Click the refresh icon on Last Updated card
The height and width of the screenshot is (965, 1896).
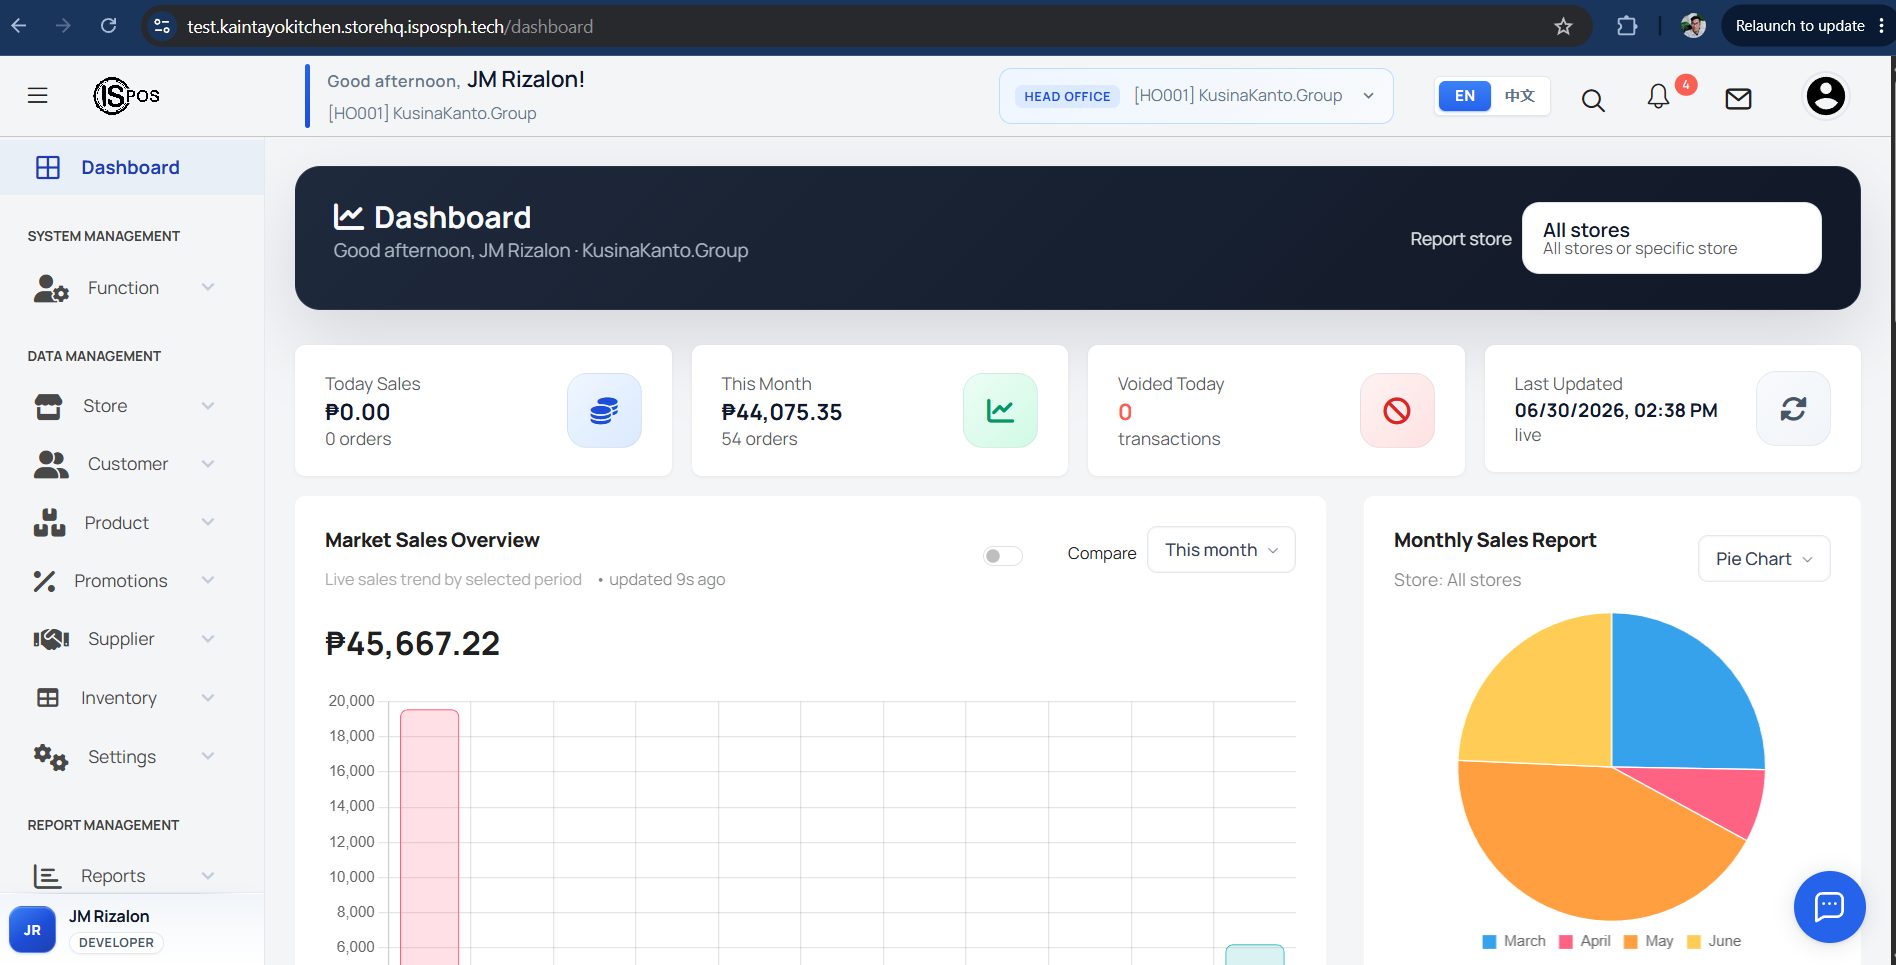tap(1793, 409)
